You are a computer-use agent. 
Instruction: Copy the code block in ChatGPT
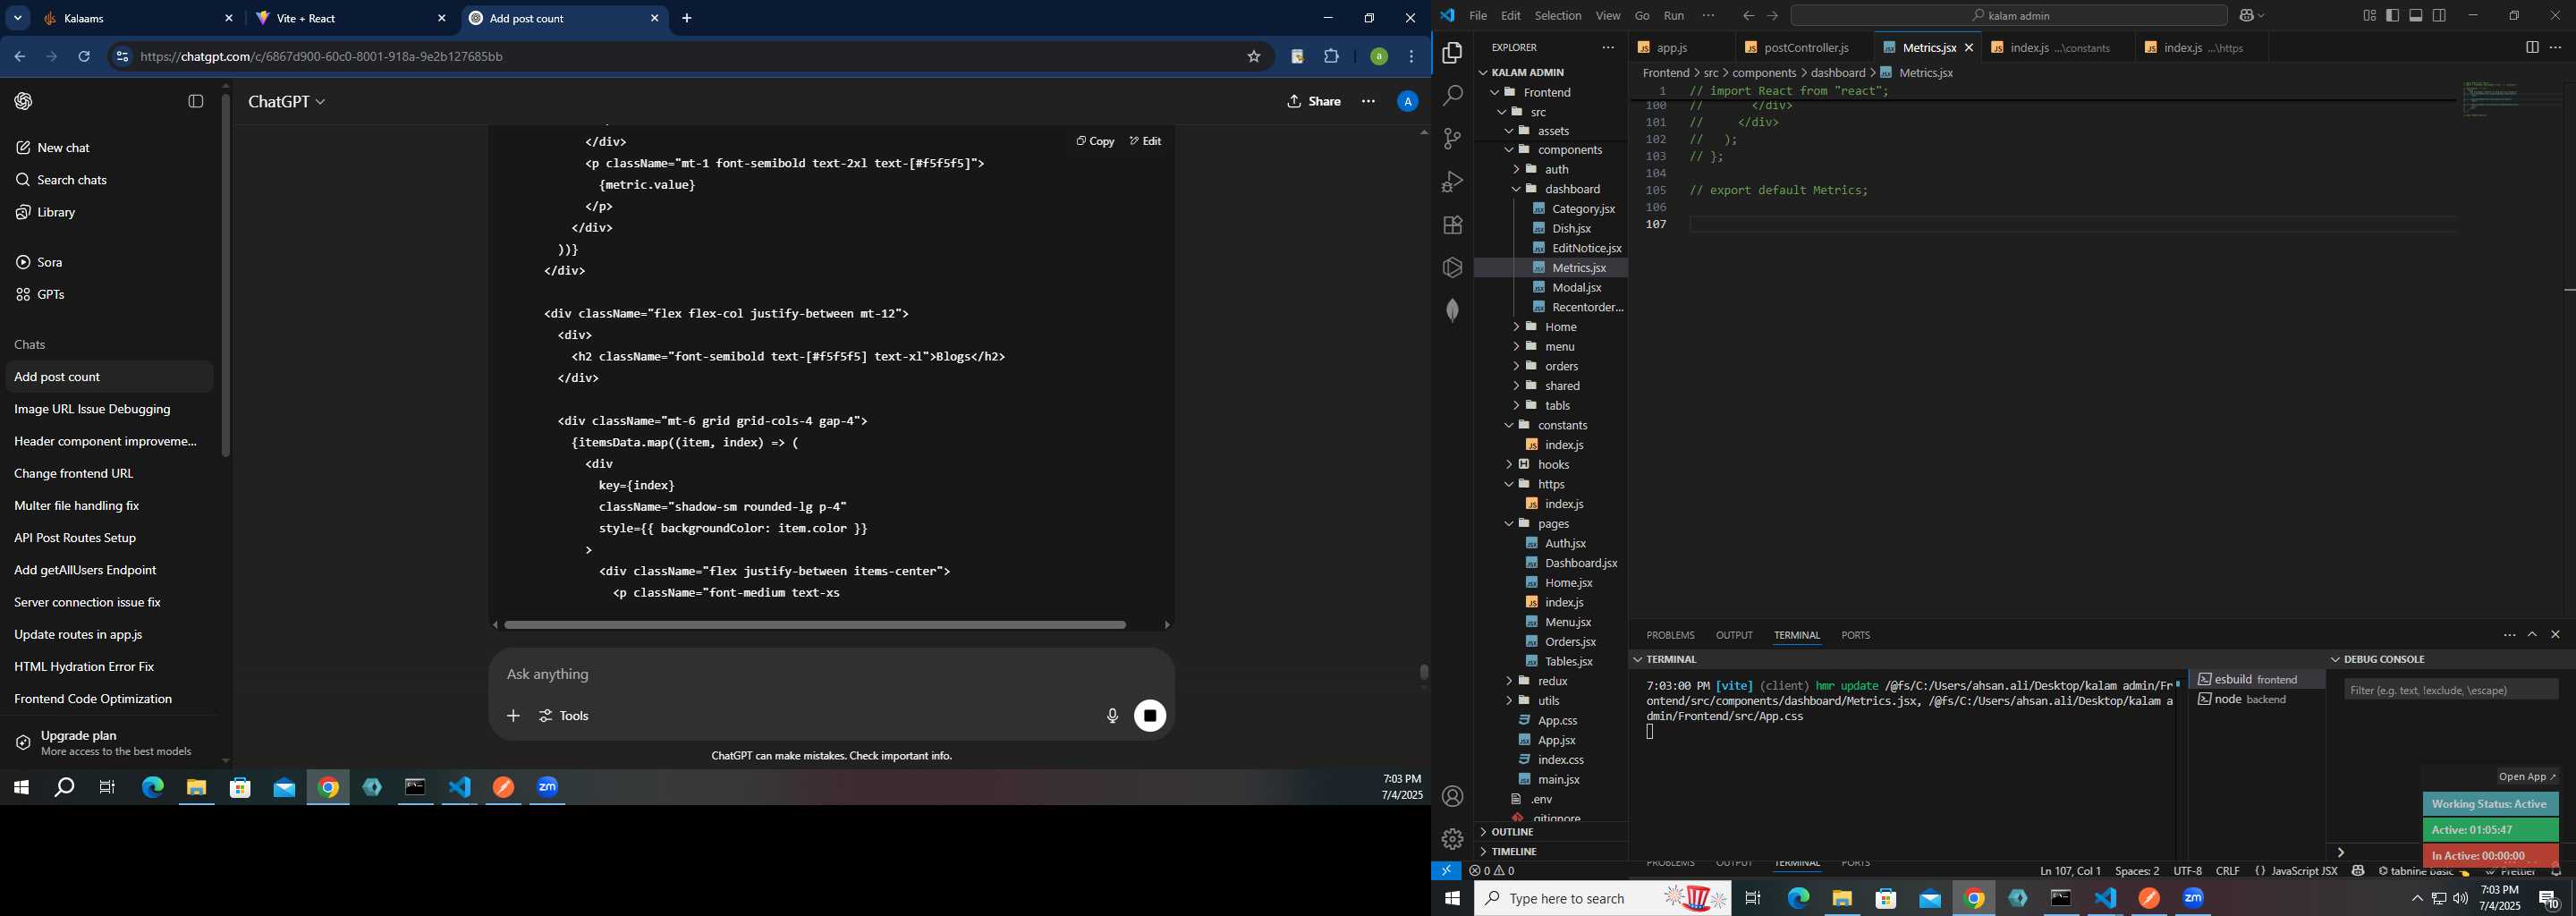pos(1095,141)
